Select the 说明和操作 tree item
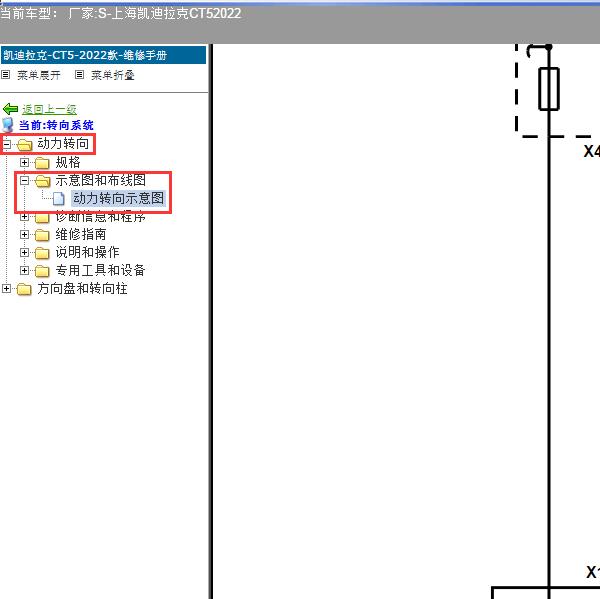 click(x=87, y=252)
